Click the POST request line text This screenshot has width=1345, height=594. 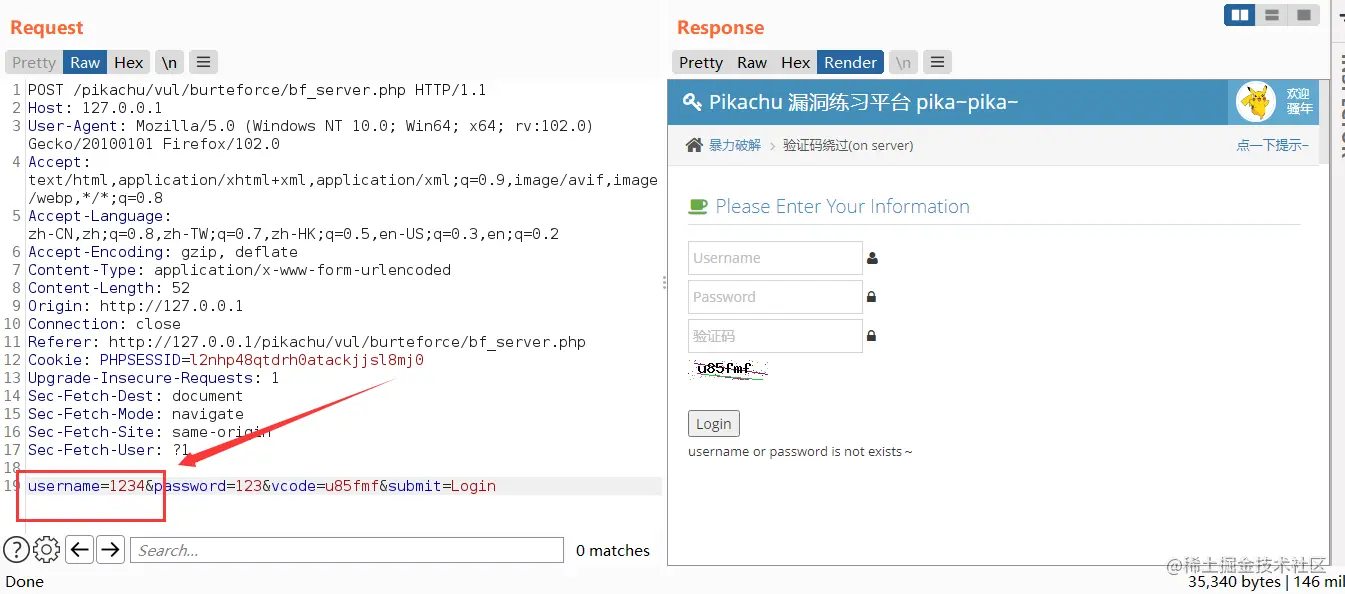coord(257,90)
